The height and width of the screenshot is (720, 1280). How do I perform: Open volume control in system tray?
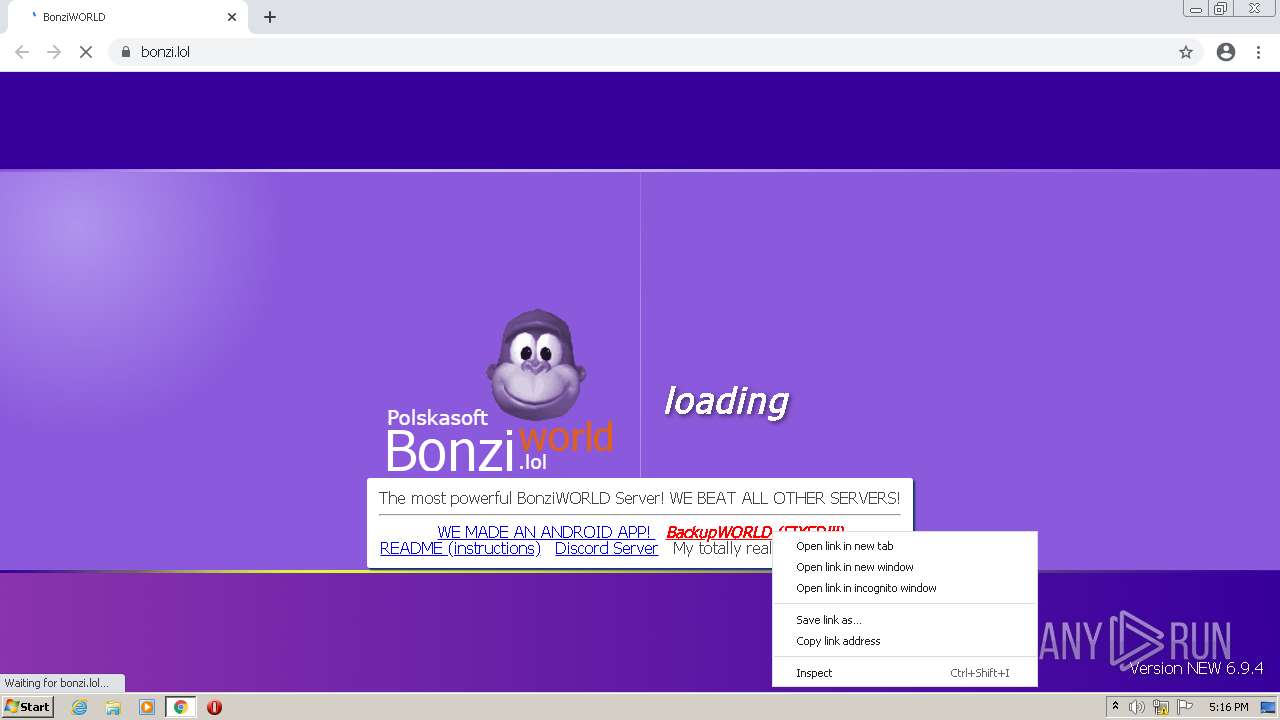(1137, 707)
